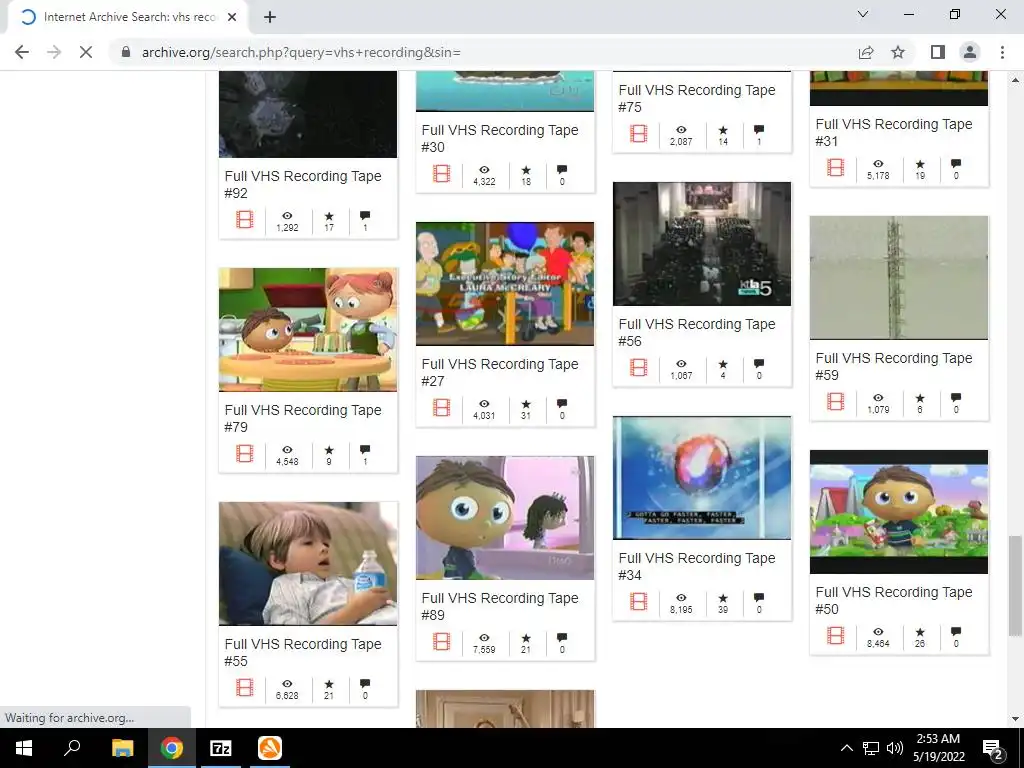Screen dimensions: 1024x768
Task: Click the Tape #50 thumbnail
Action: (899, 511)
